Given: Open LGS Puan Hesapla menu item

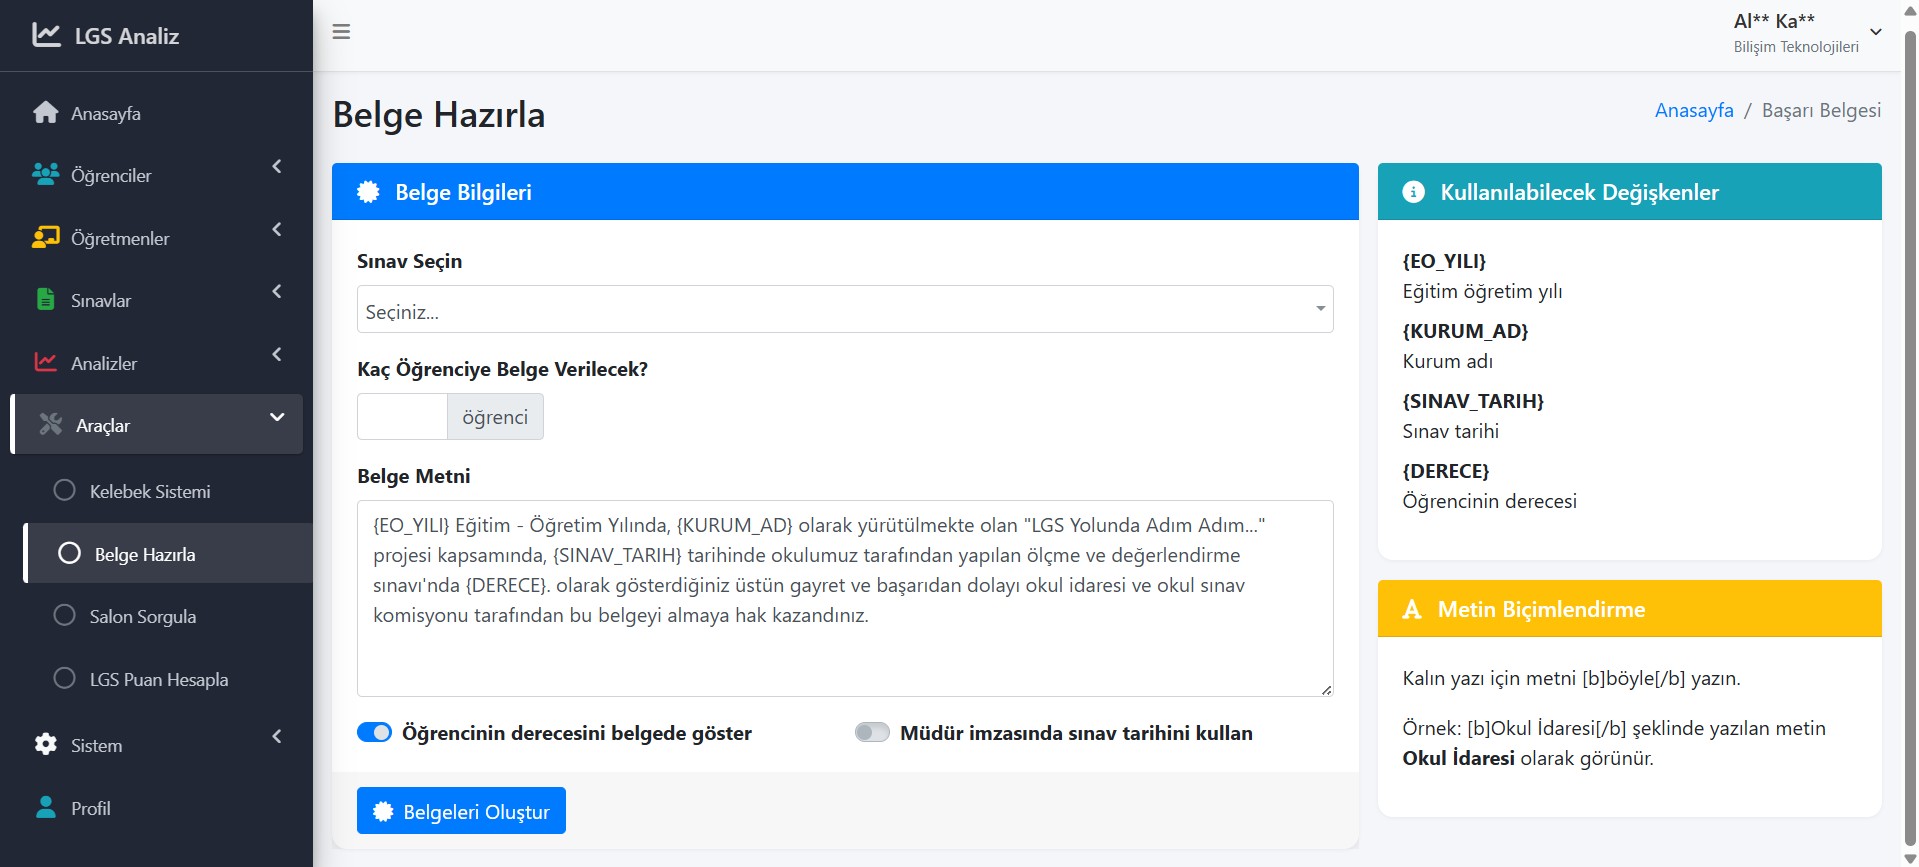Looking at the screenshot, I should pyautogui.click(x=158, y=679).
